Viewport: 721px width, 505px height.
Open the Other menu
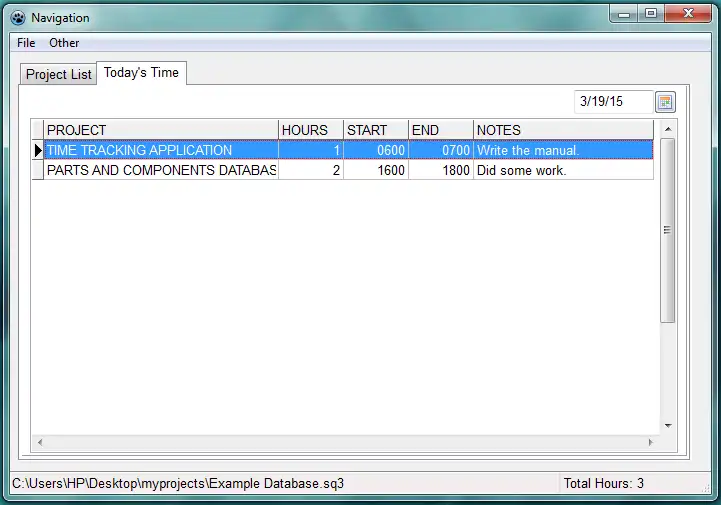tap(64, 43)
